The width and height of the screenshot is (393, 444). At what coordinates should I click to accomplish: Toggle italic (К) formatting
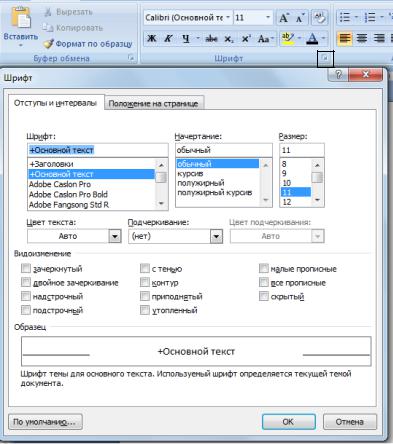click(x=169, y=39)
